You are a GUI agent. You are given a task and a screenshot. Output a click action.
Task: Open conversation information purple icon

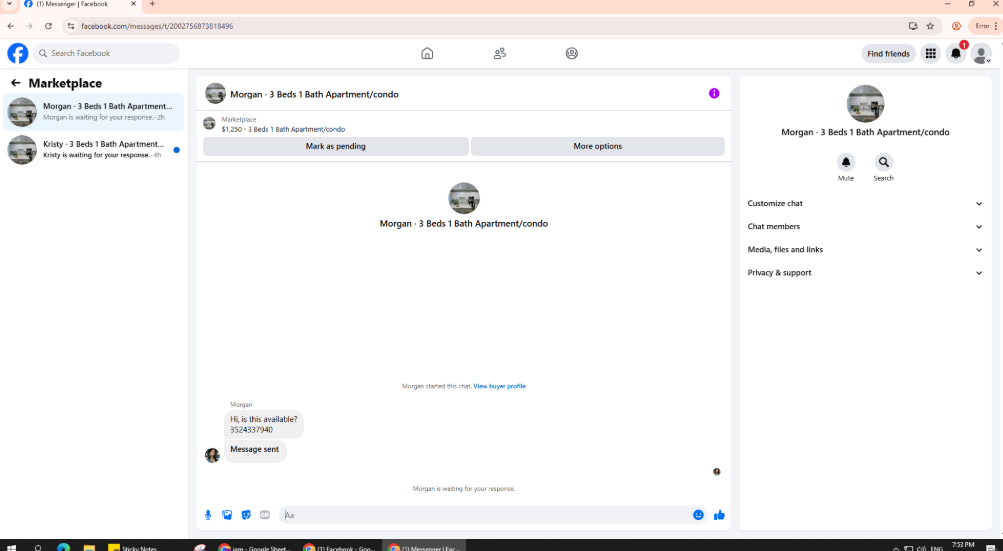point(714,93)
